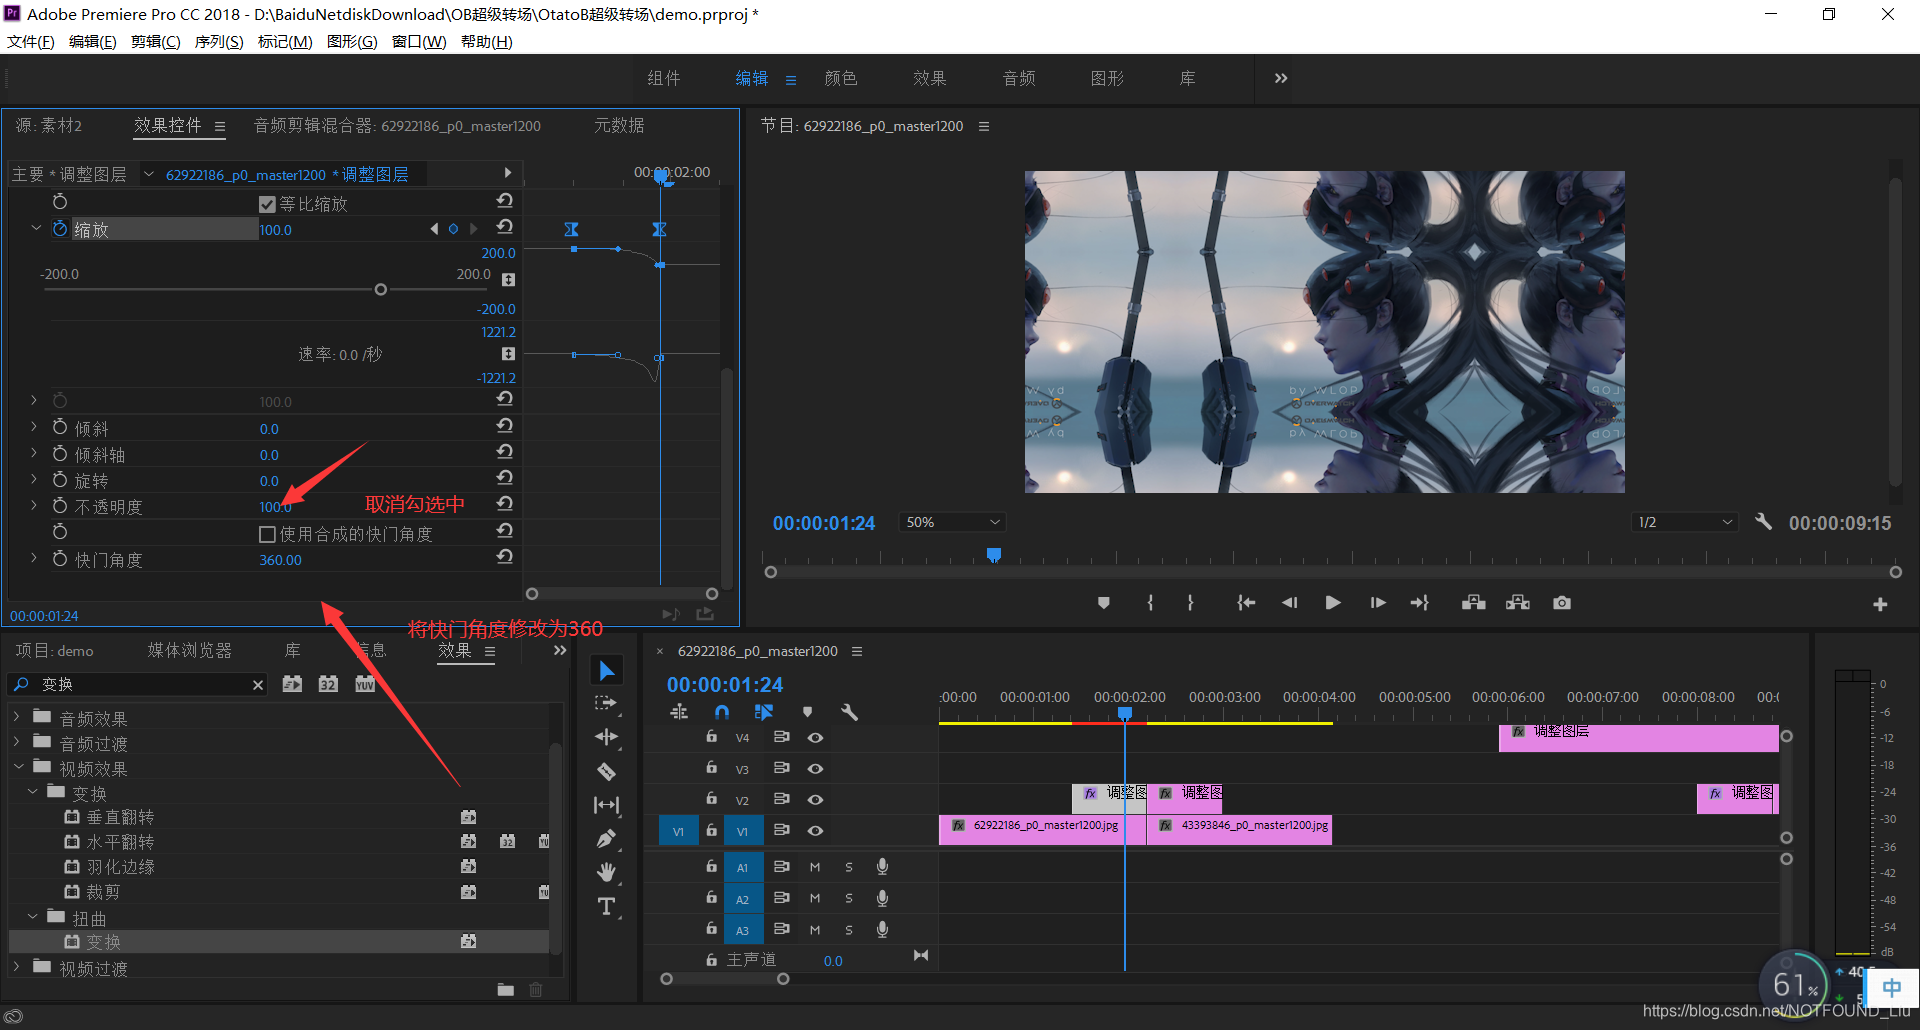Select the Type tool

[606, 907]
